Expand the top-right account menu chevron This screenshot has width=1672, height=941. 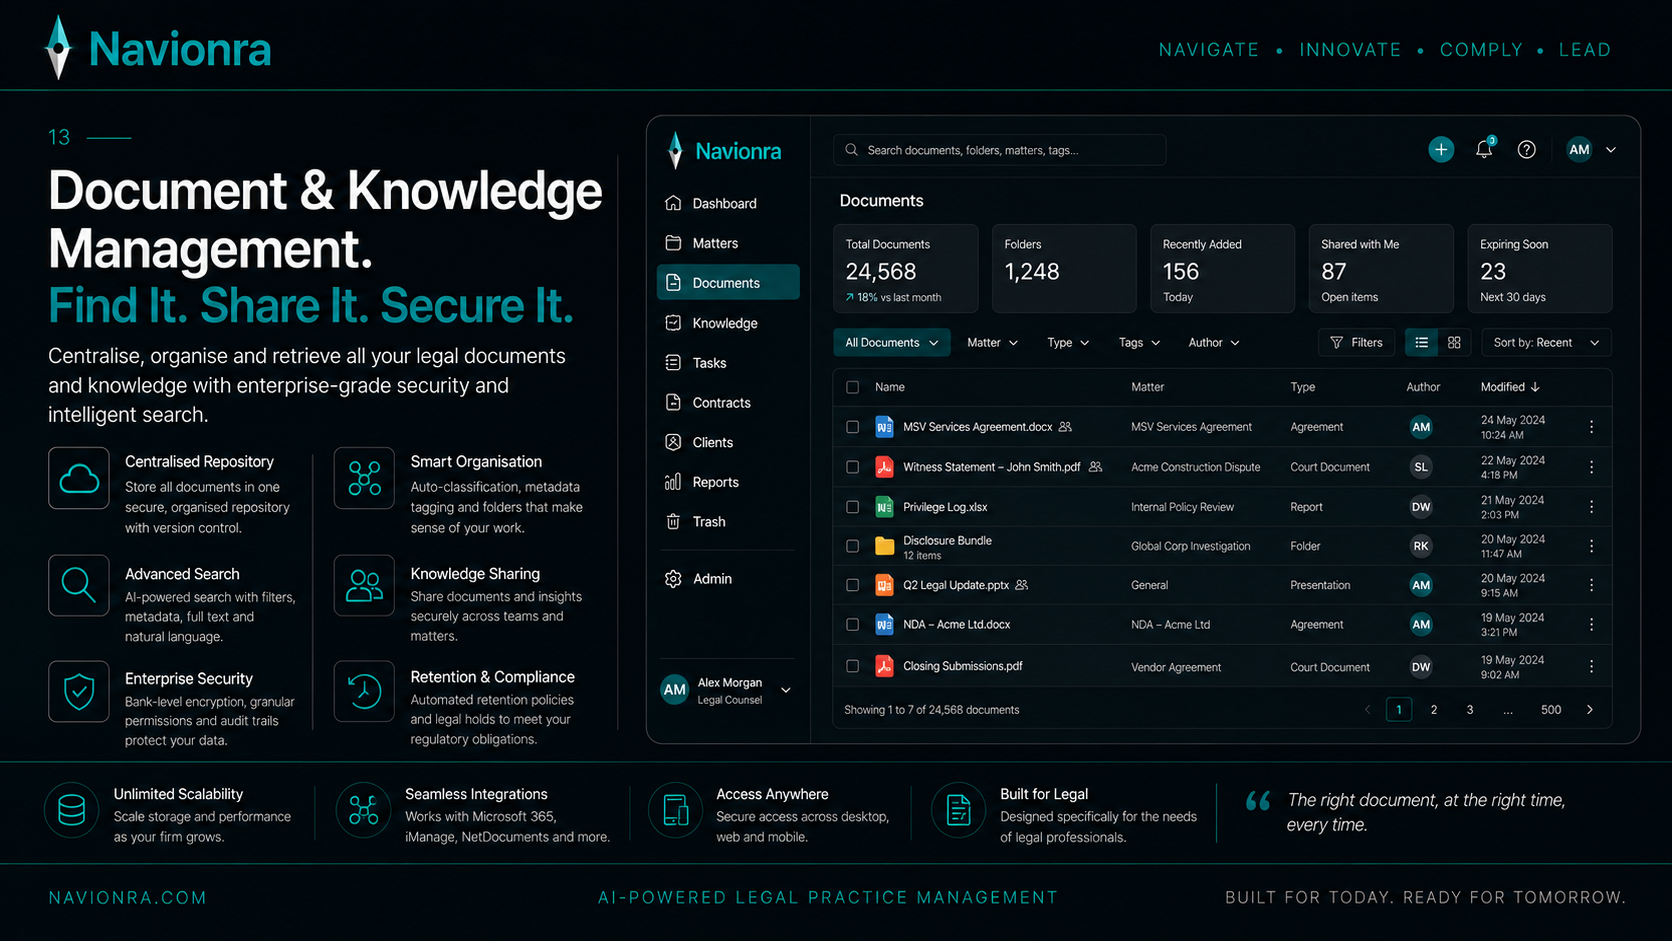pyautogui.click(x=1611, y=150)
